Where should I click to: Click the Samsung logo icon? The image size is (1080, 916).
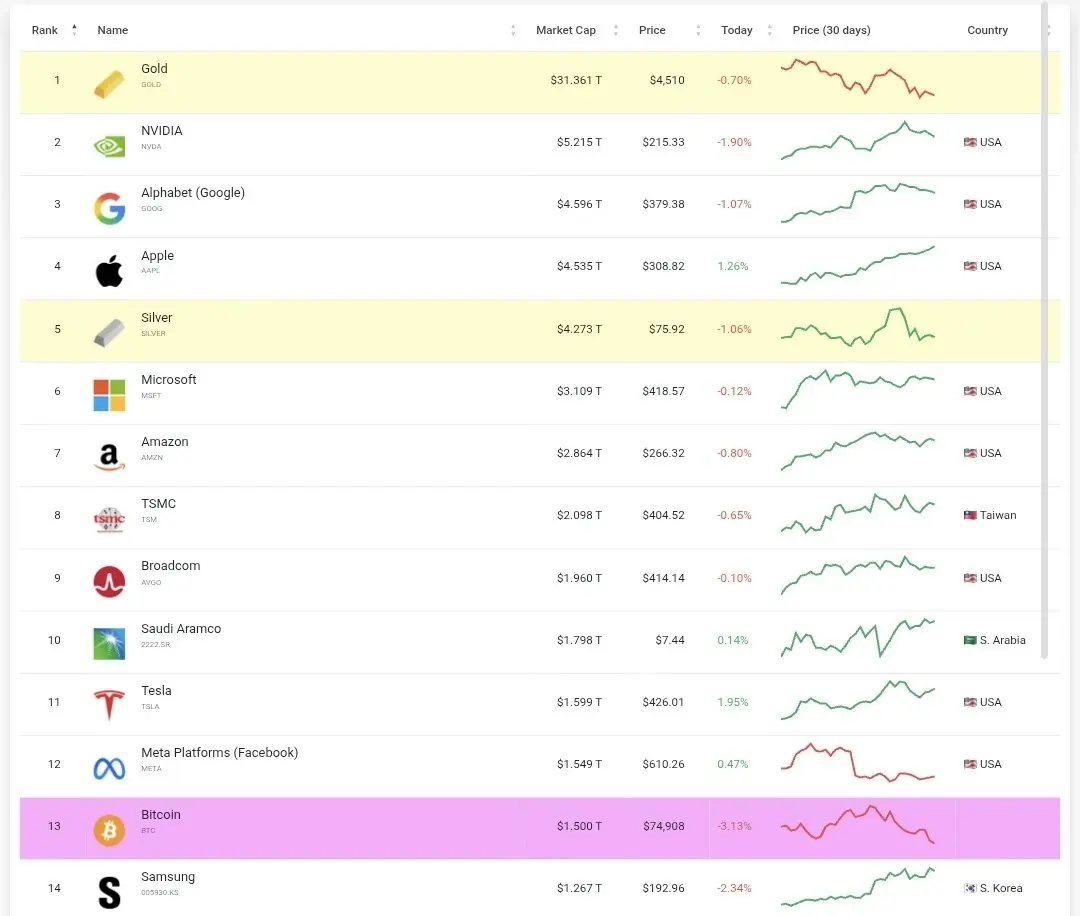click(x=109, y=893)
